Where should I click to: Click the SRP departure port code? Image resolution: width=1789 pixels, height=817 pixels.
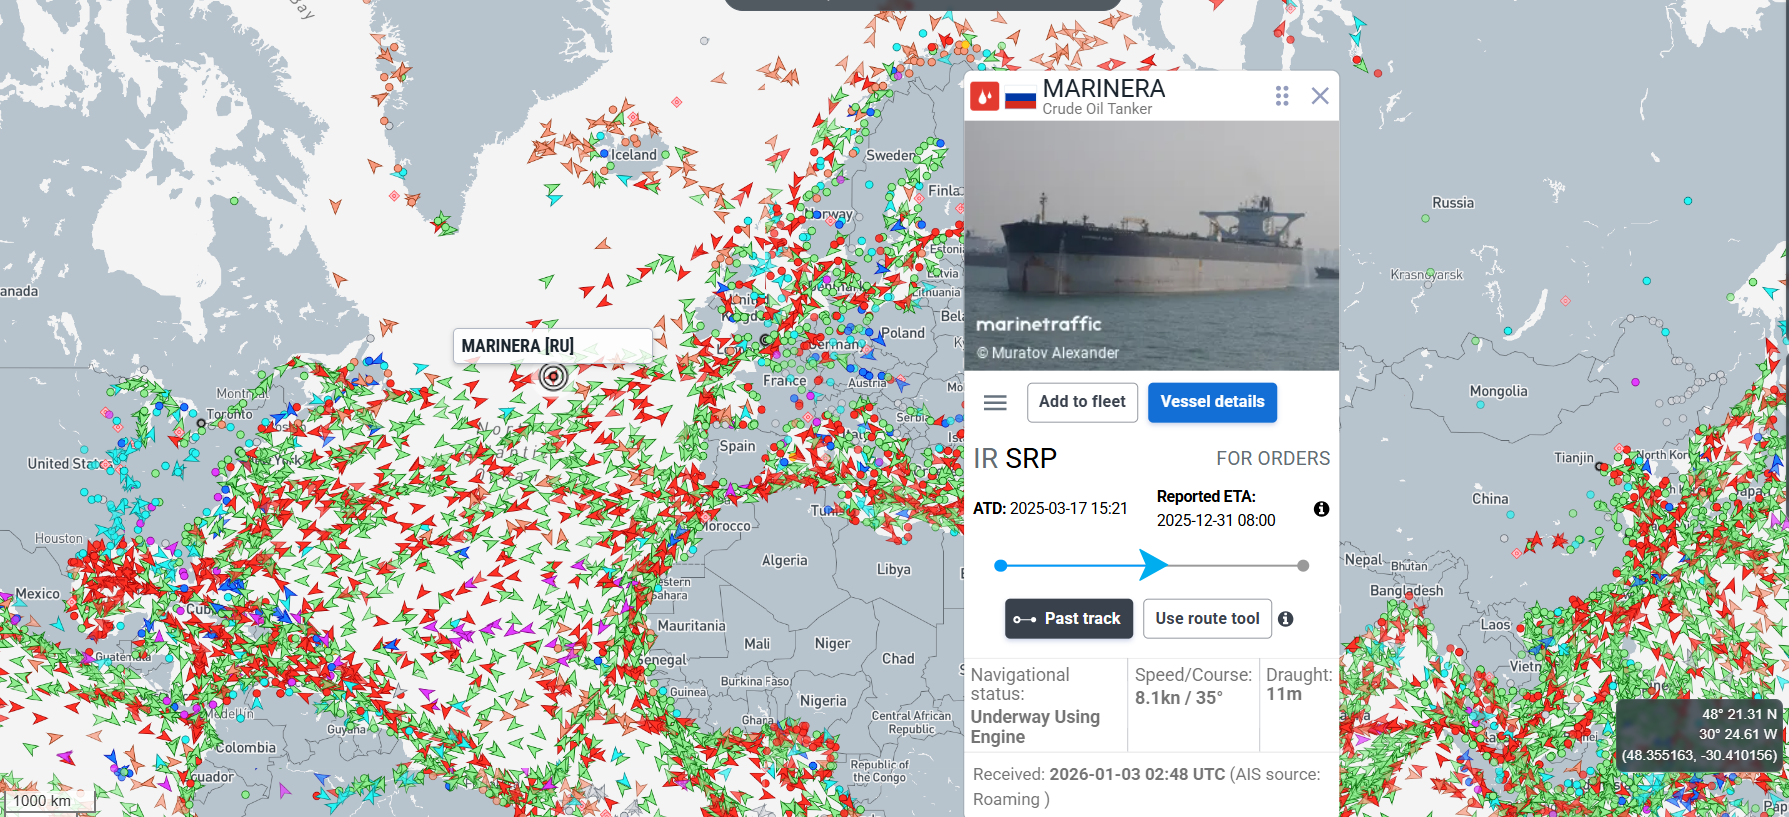pos(1031,459)
